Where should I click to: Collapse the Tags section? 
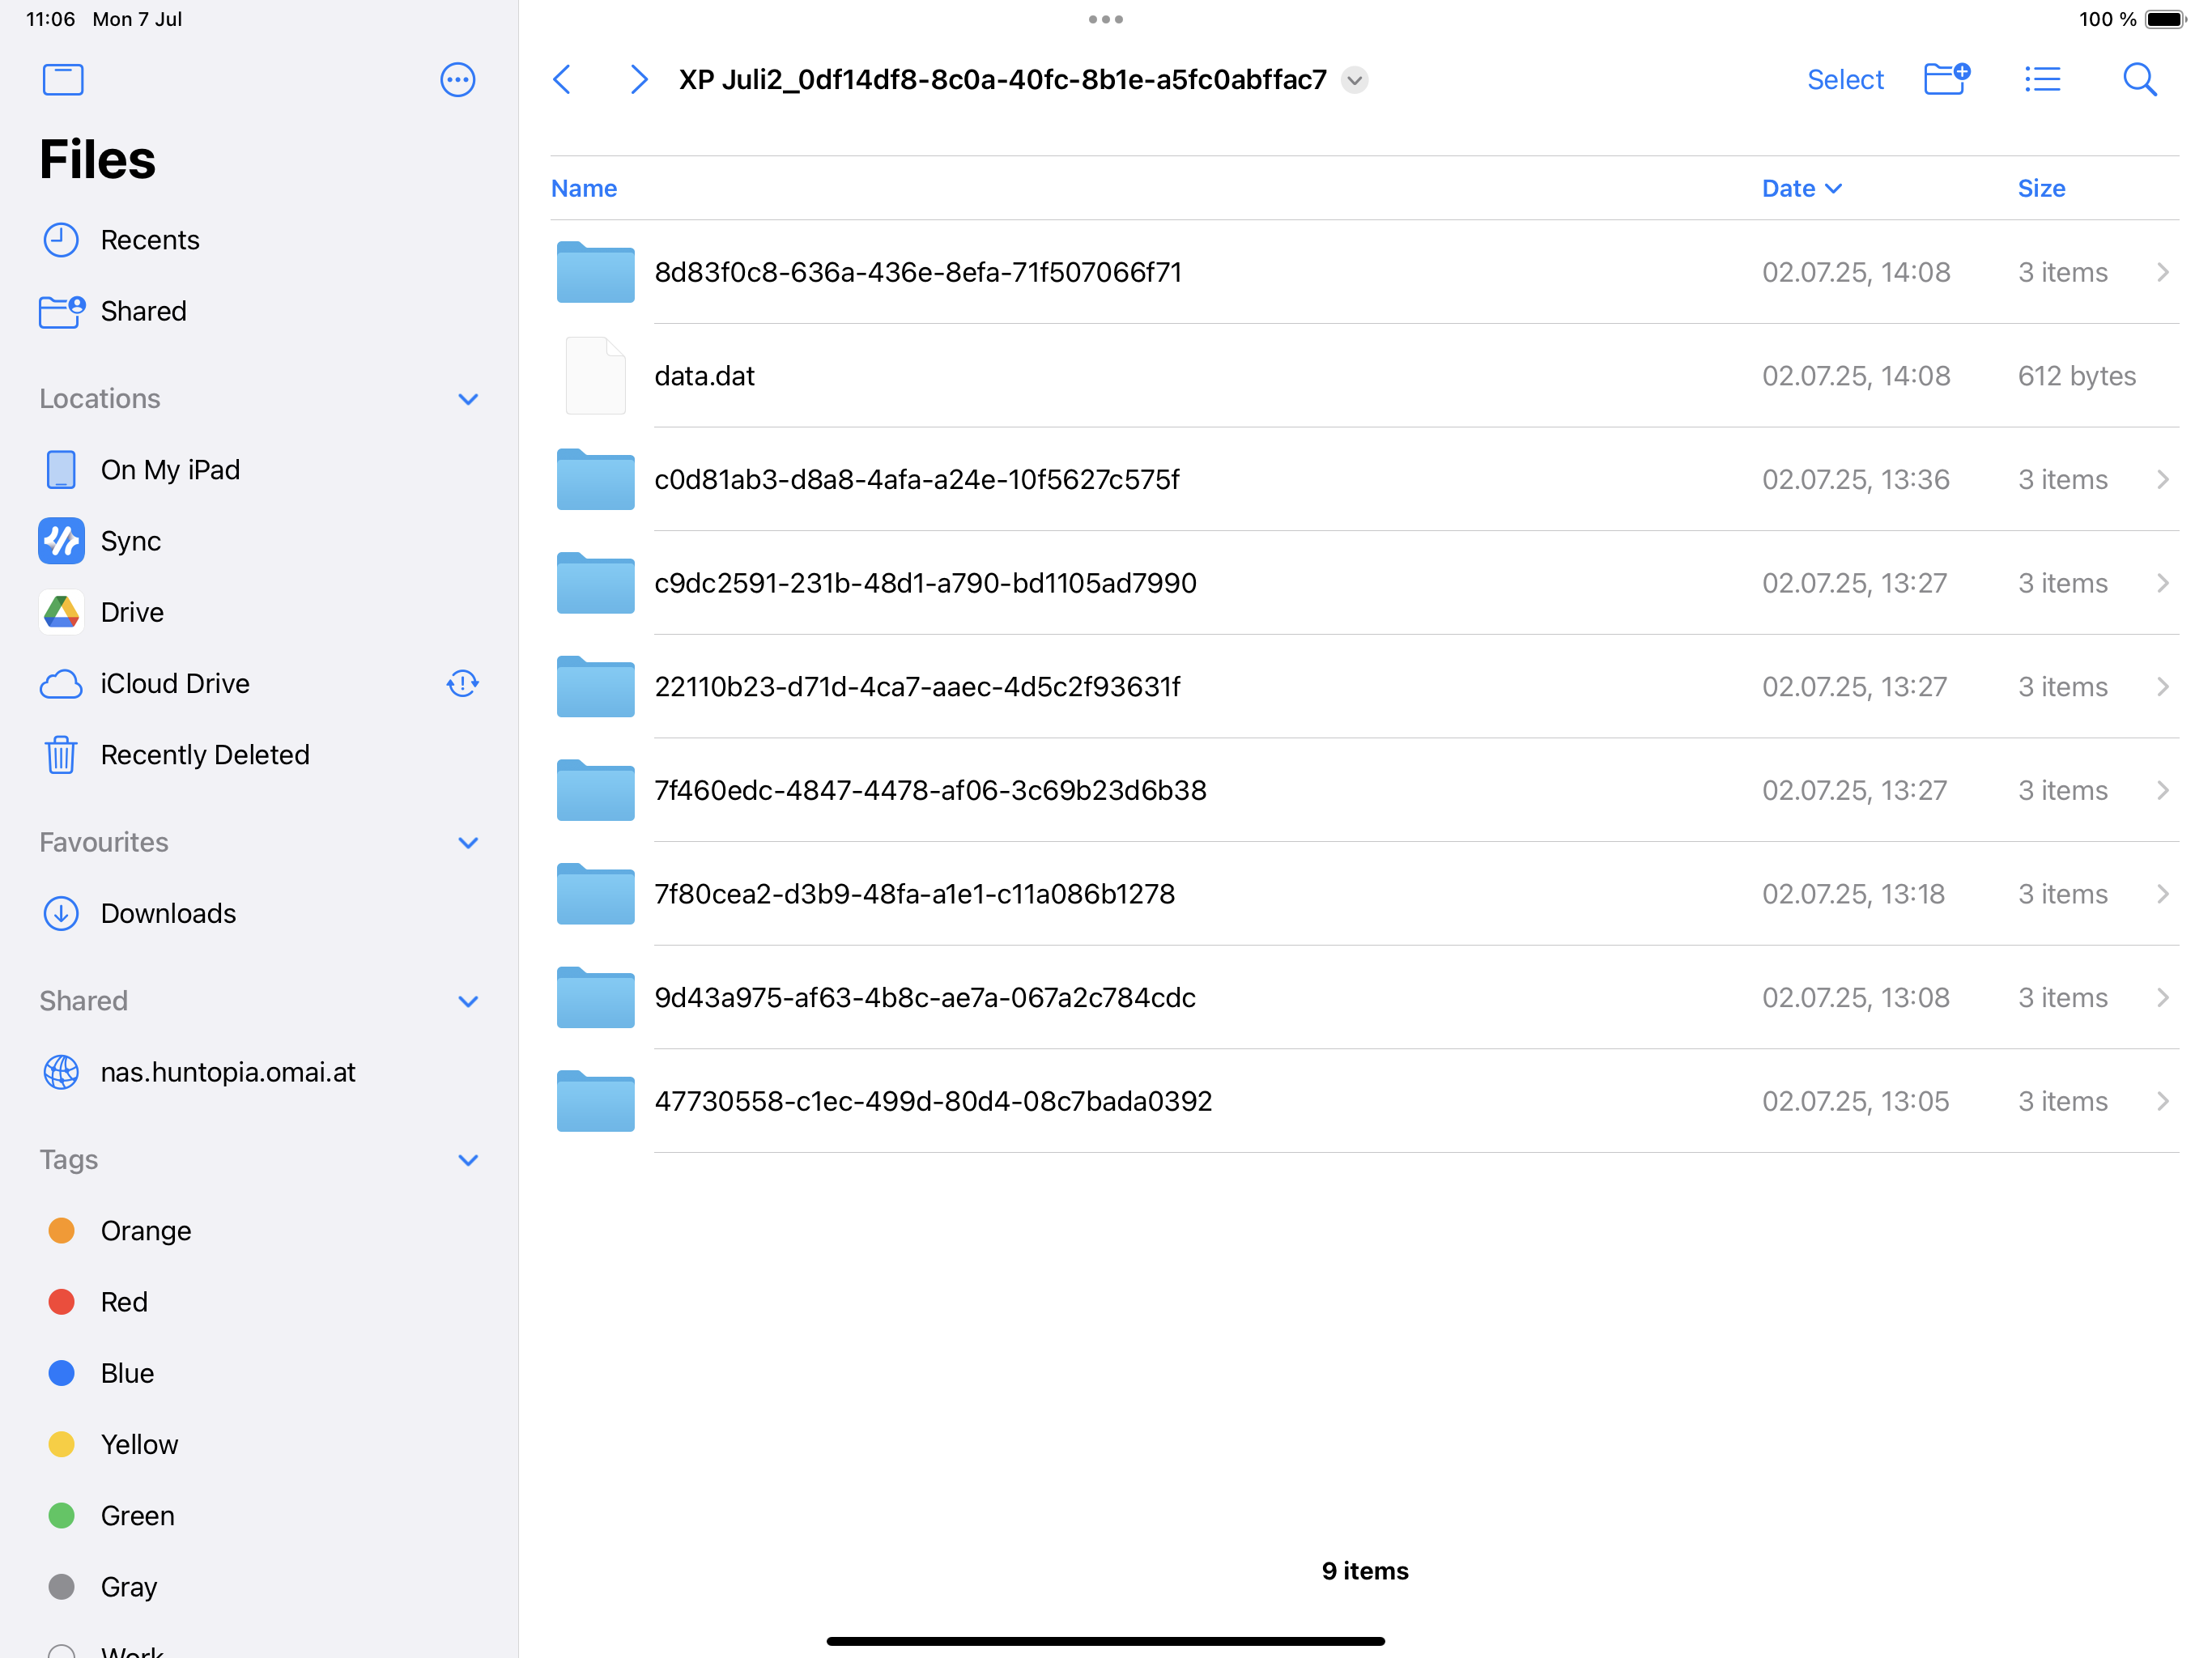click(467, 1160)
